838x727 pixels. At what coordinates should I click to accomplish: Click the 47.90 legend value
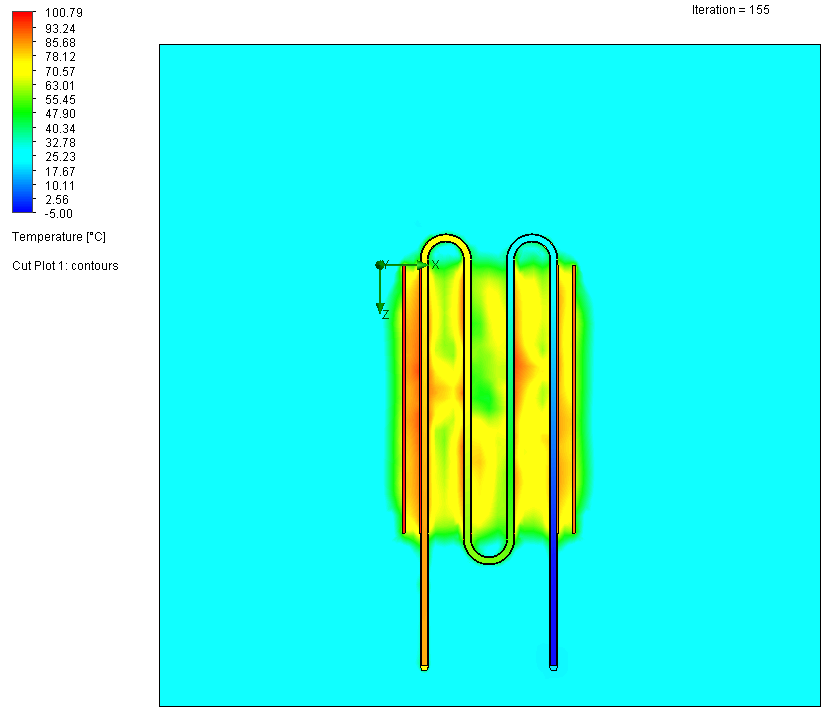(x=60, y=114)
